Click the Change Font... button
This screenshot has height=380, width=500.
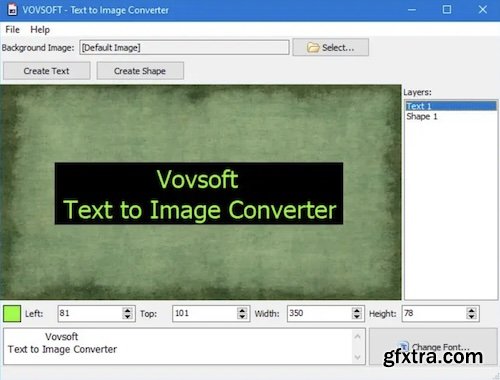coord(434,347)
